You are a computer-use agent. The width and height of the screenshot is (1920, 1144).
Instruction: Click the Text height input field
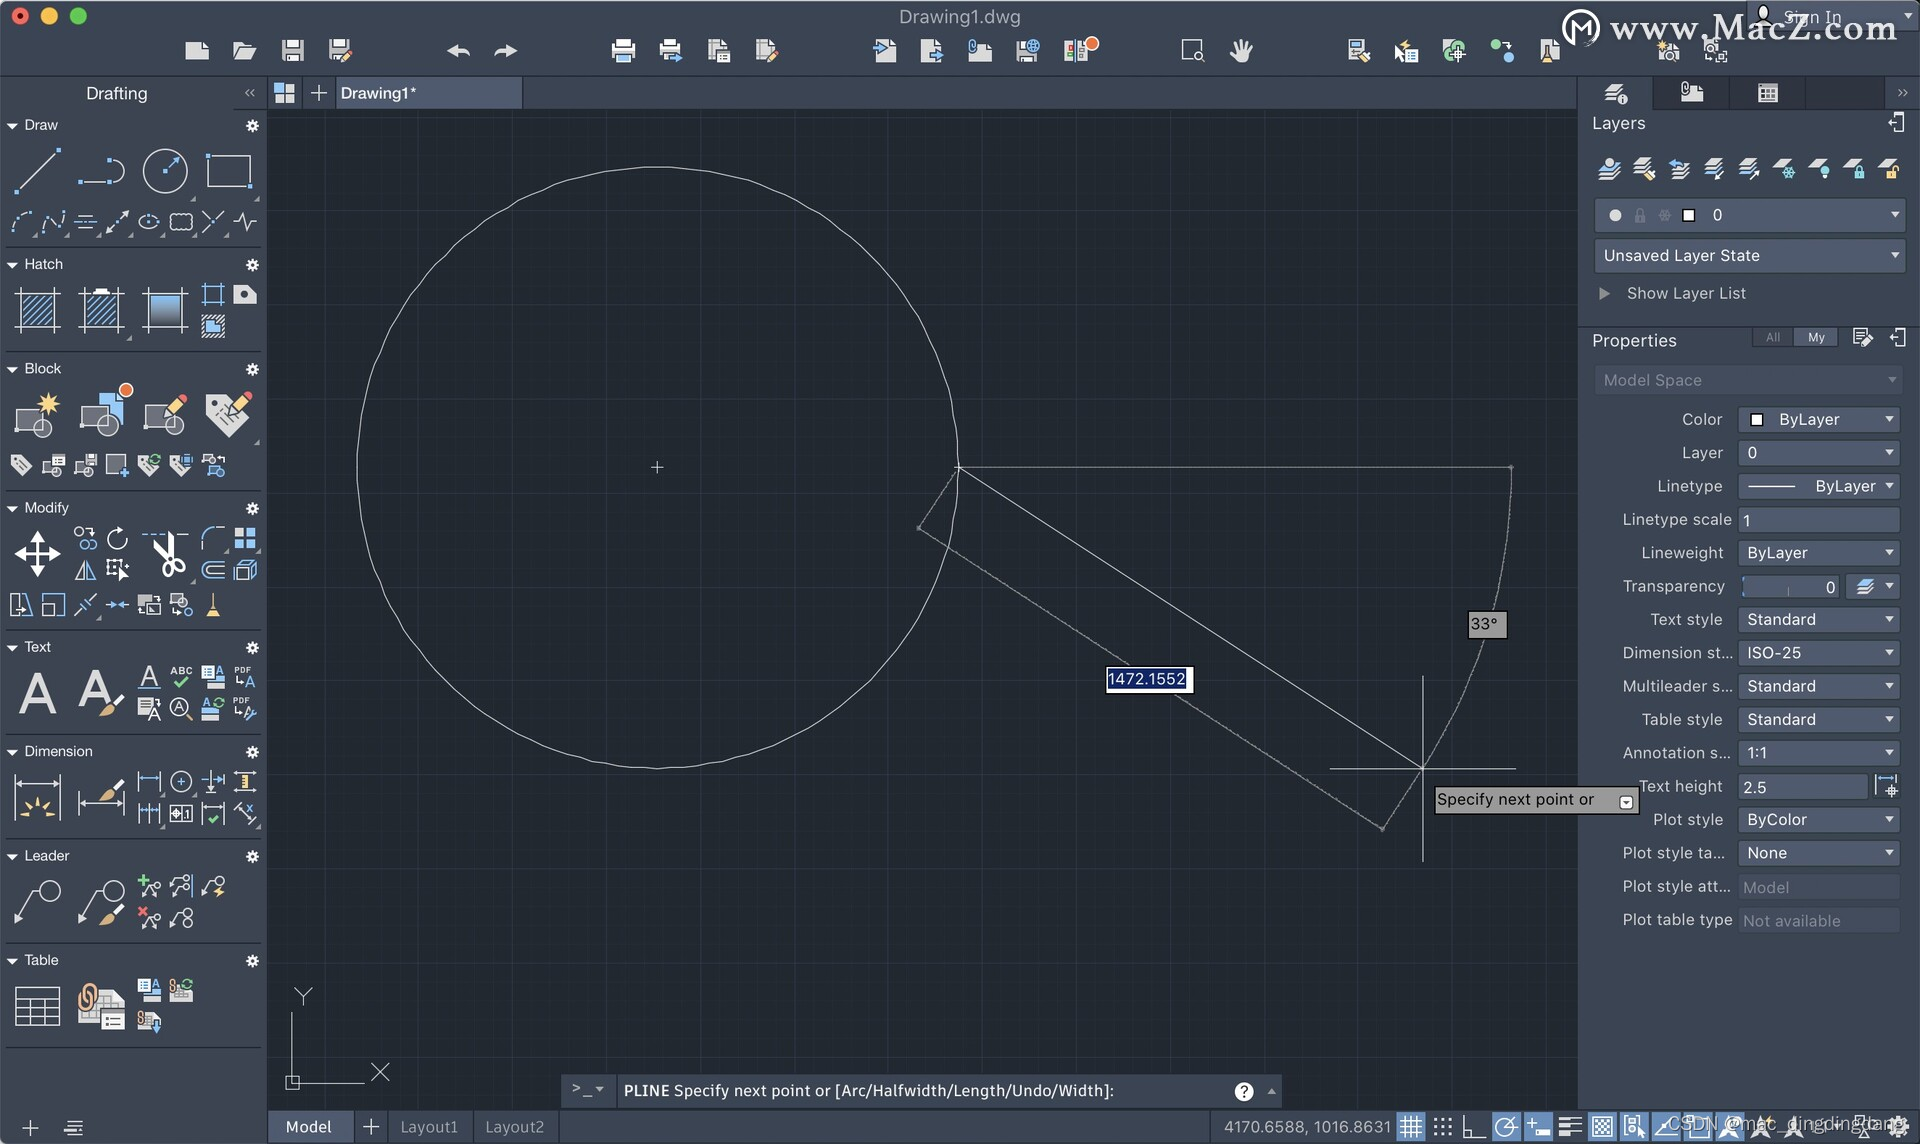pyautogui.click(x=1803, y=788)
